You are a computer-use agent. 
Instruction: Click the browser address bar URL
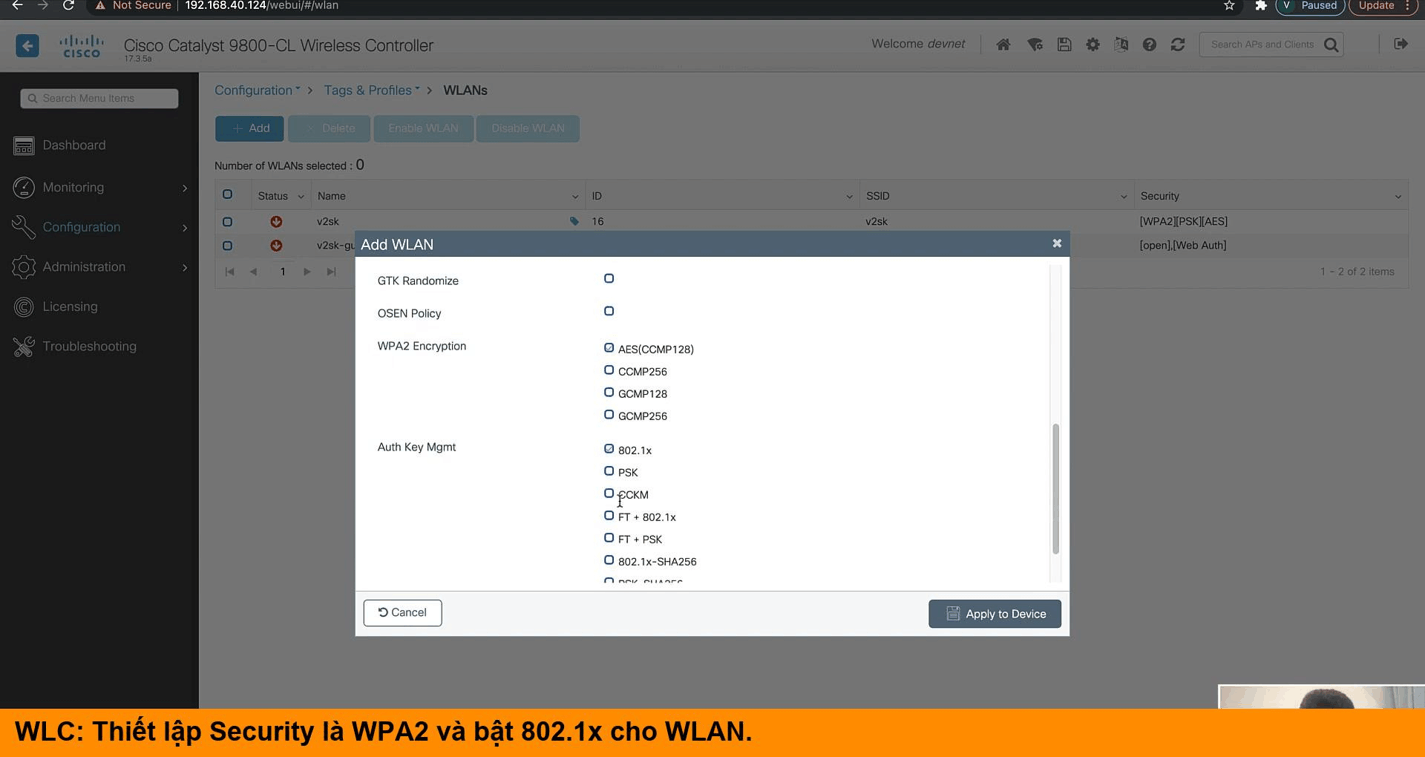tap(262, 6)
